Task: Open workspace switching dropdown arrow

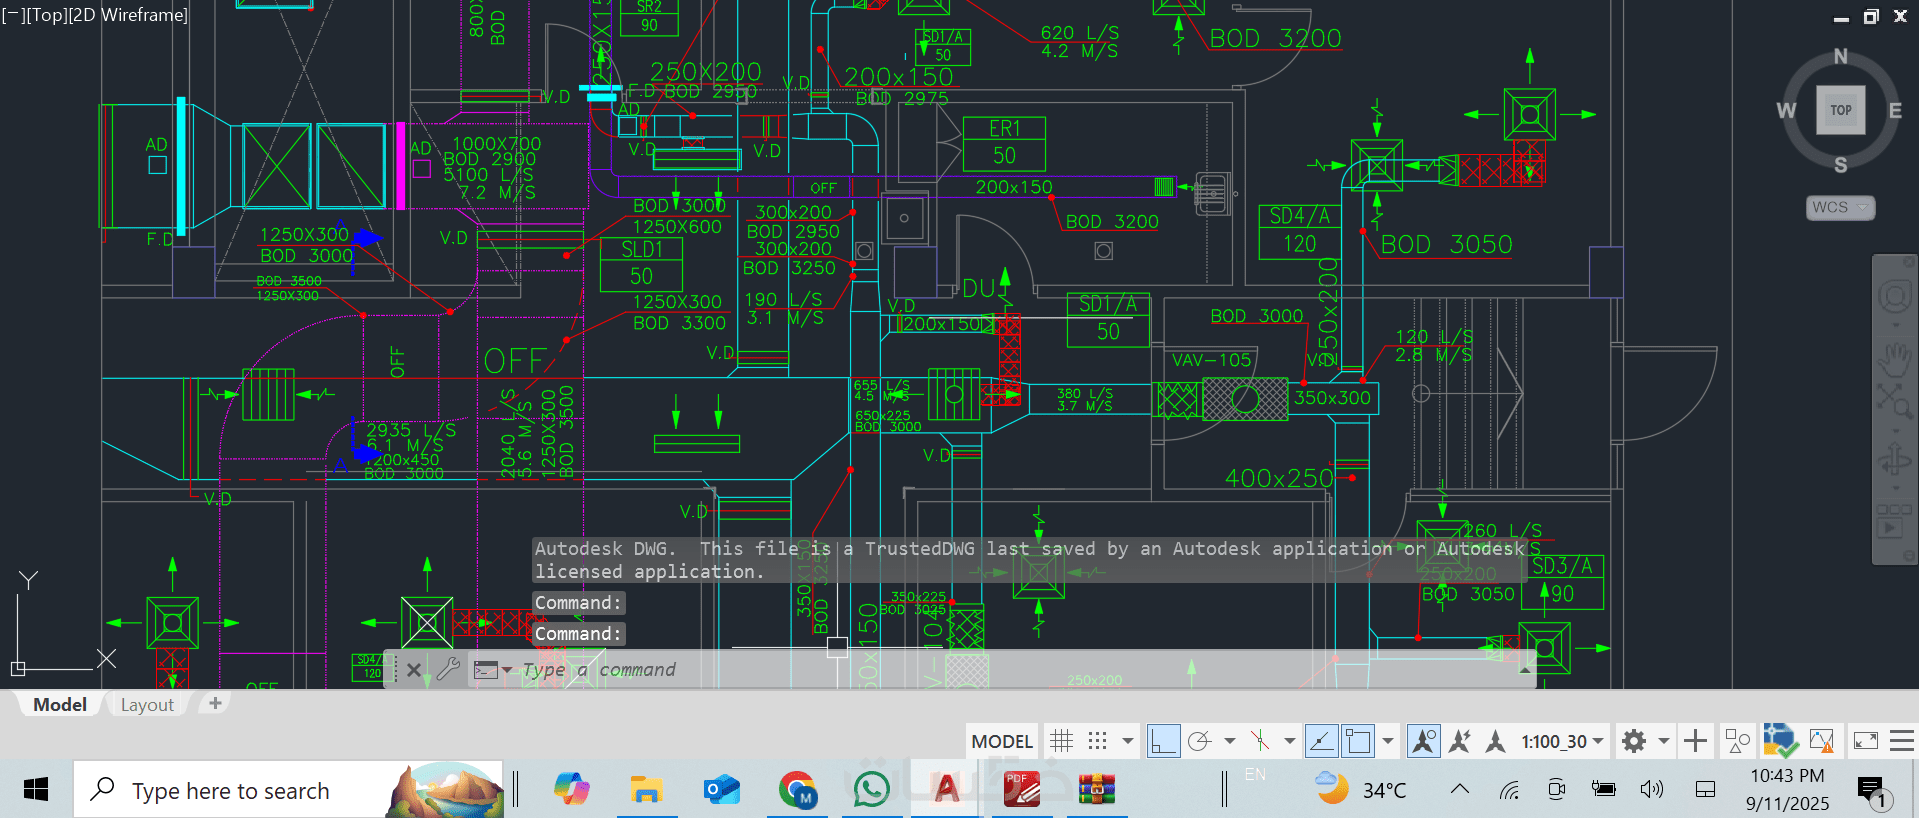Action: pos(1664,741)
